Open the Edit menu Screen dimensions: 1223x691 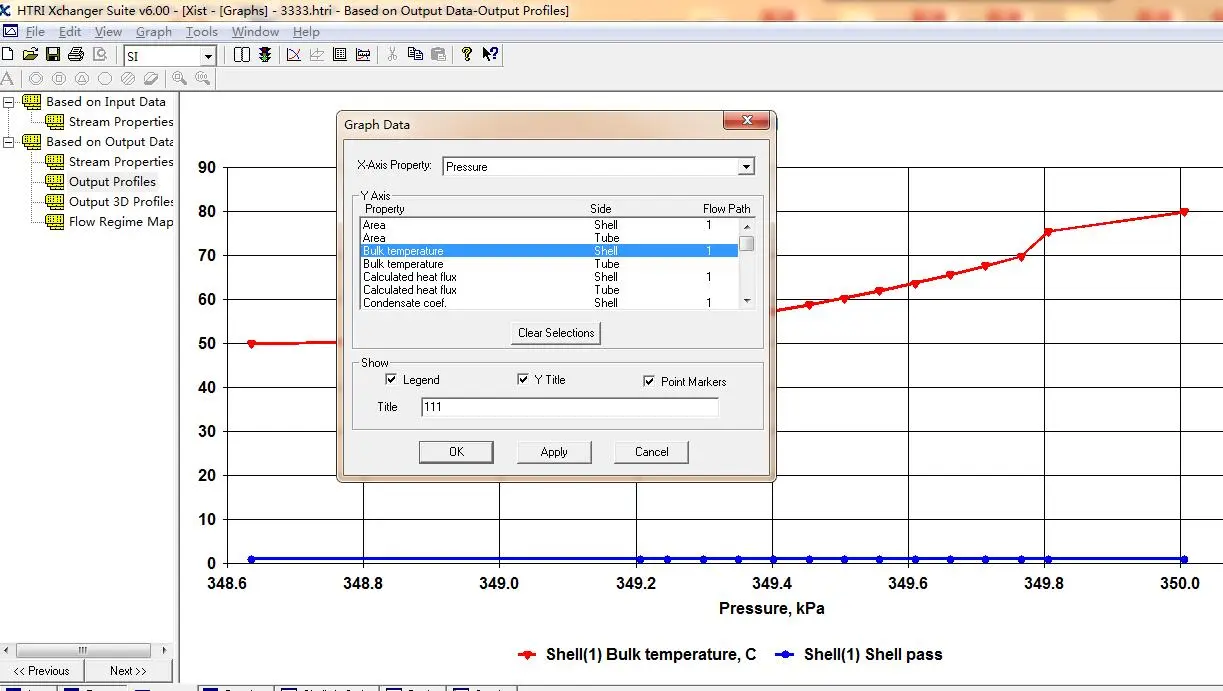(70, 32)
